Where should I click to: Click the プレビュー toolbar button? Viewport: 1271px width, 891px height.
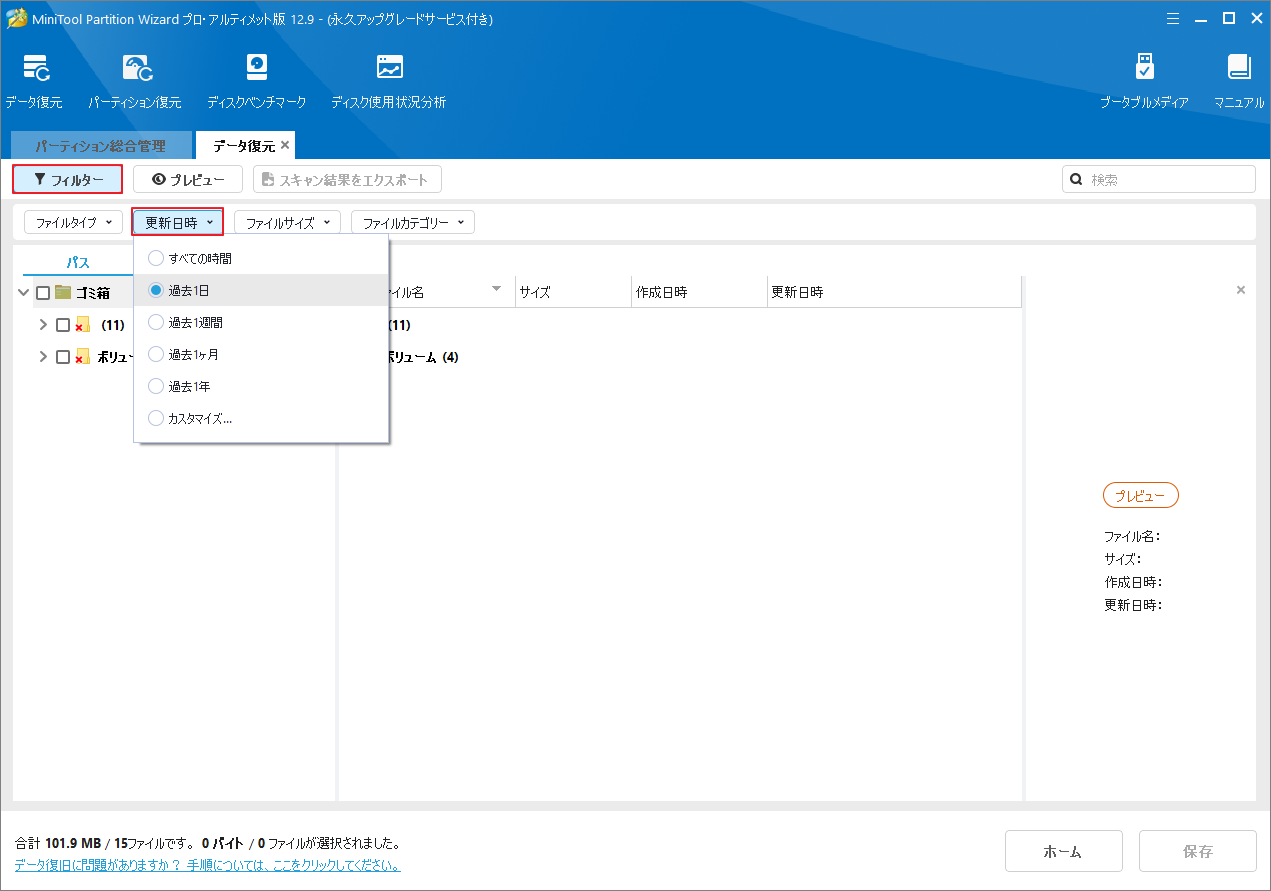coord(188,179)
